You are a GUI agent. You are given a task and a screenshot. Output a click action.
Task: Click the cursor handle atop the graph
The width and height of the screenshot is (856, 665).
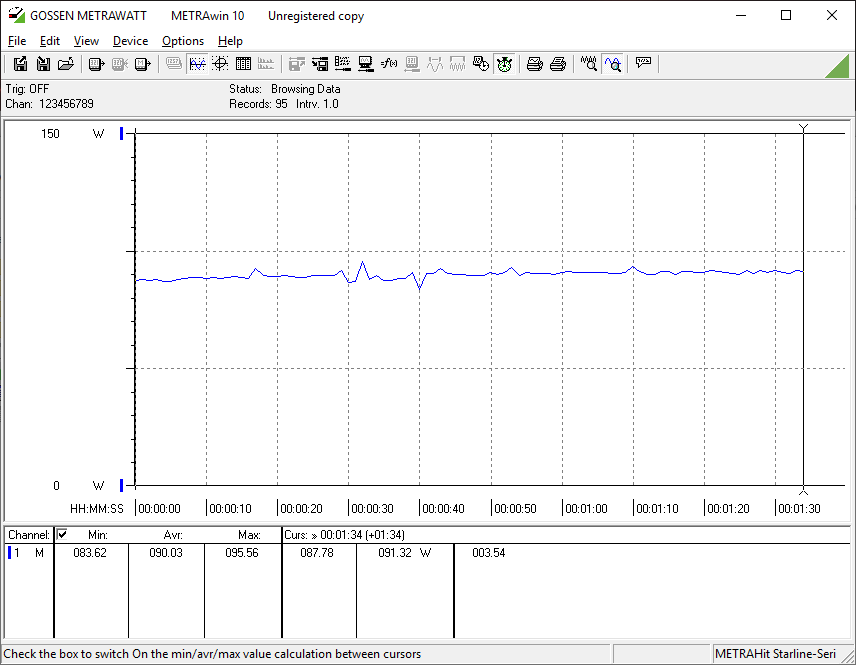tap(803, 128)
